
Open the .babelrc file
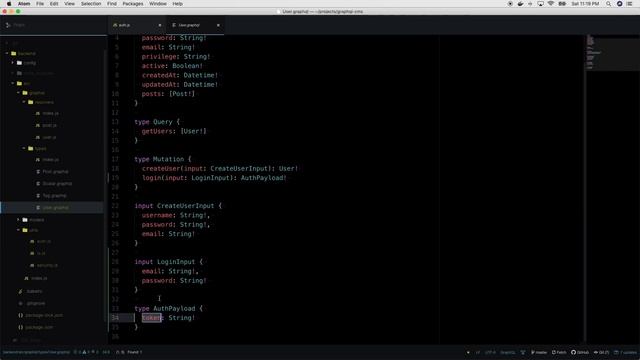[34, 291]
